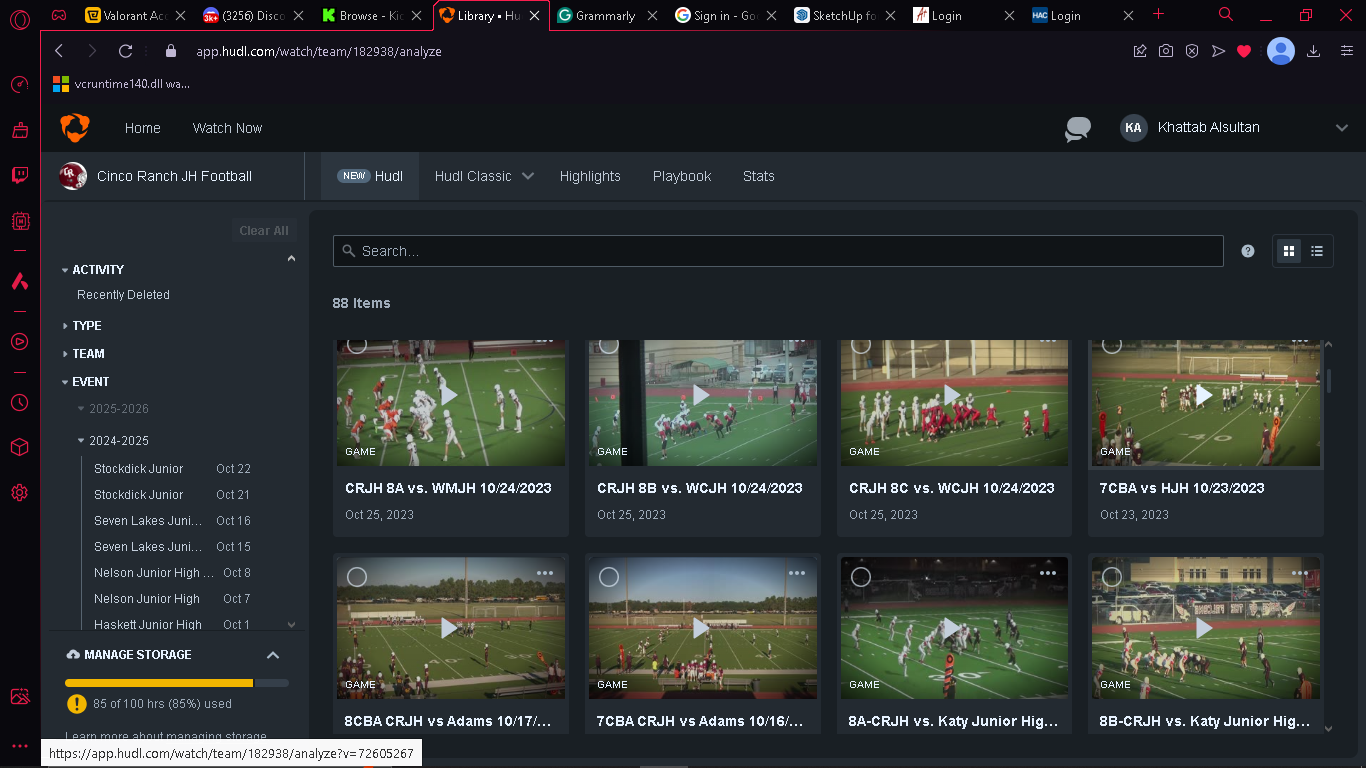
Task: Switch library to grid view
Action: coord(1289,251)
